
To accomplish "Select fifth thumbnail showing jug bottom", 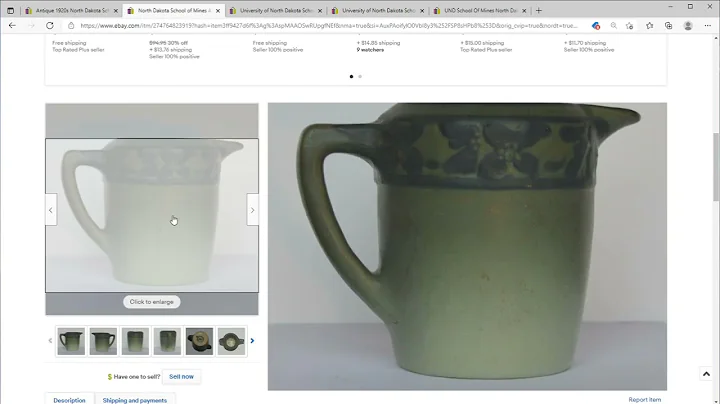I will click(199, 341).
